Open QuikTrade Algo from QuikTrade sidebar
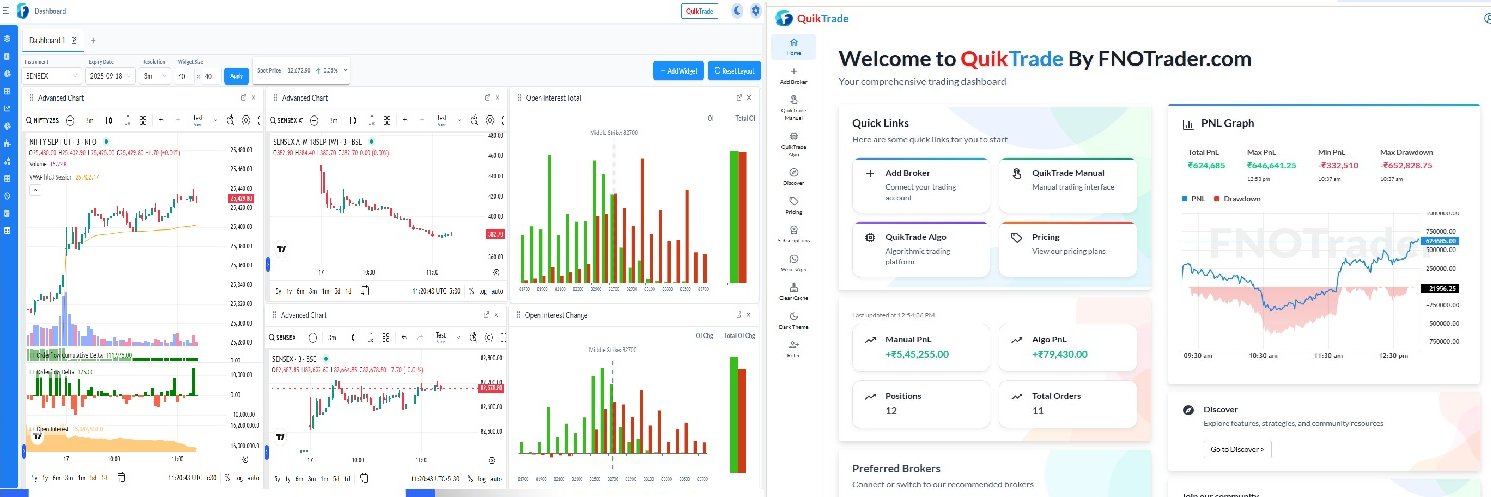Image resolution: width=1491 pixels, height=497 pixels. point(793,142)
